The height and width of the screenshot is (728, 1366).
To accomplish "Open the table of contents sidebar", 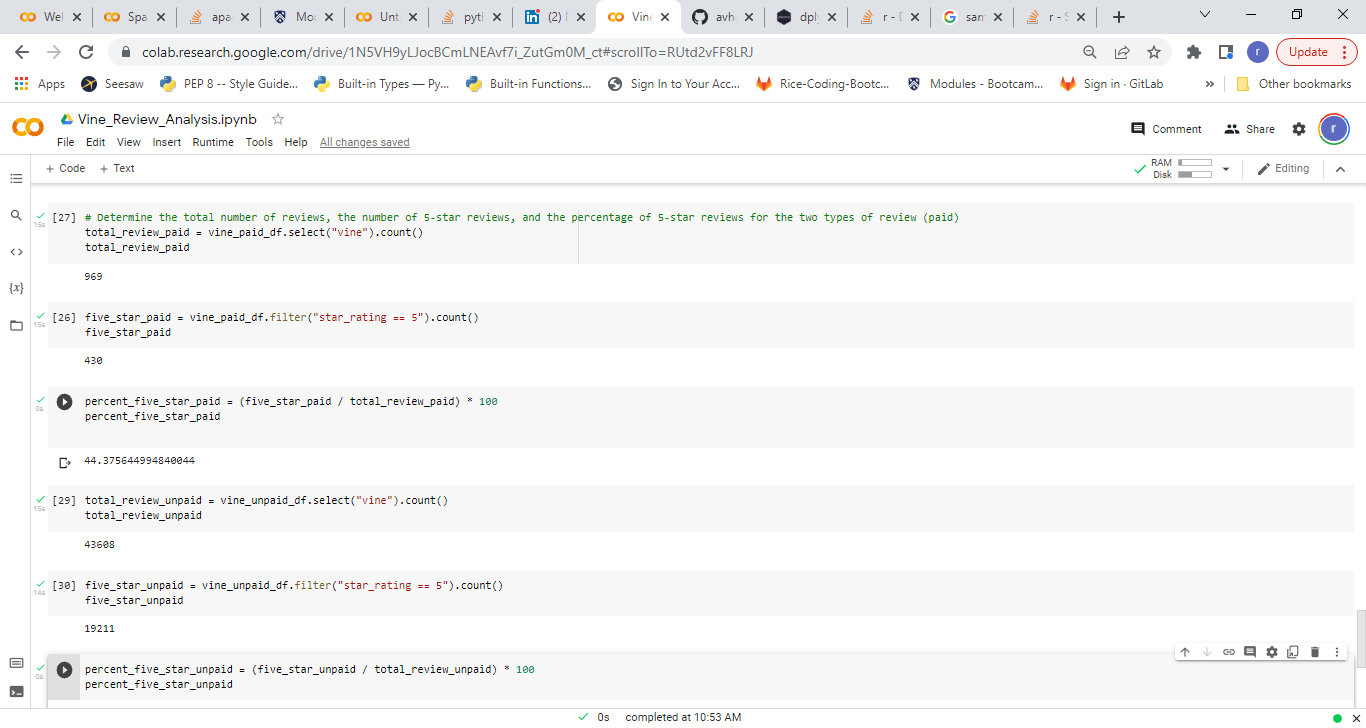I will (16, 178).
